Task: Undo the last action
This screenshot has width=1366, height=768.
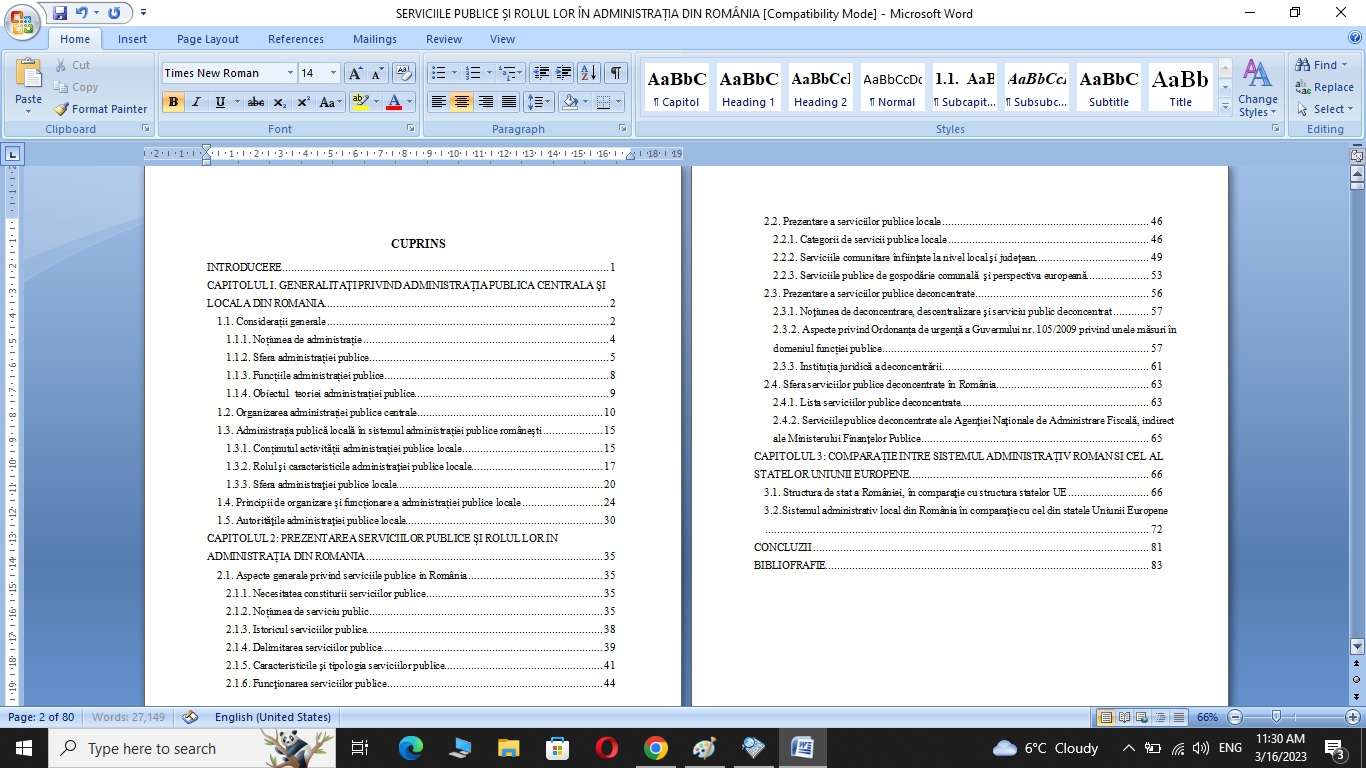Action: (82, 13)
